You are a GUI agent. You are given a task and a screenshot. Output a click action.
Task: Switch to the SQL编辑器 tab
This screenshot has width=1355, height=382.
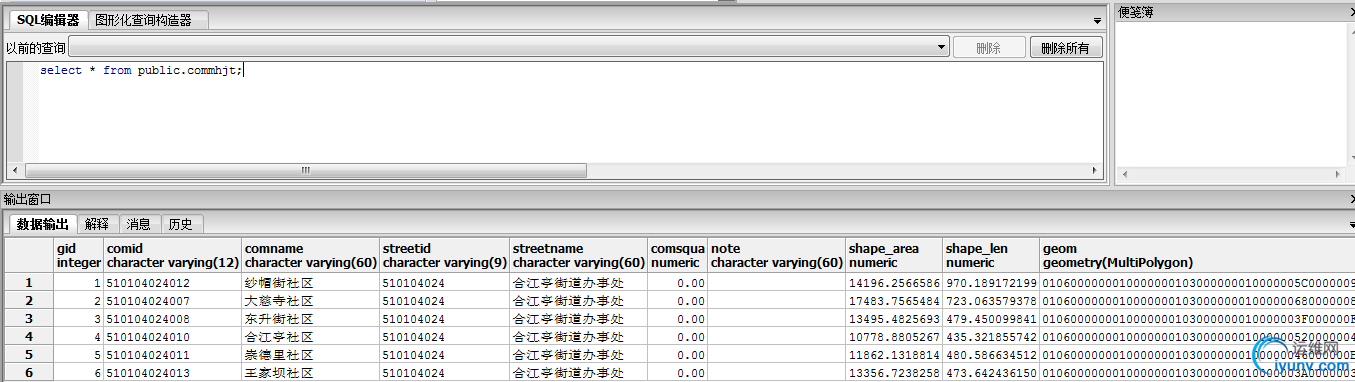pos(47,20)
